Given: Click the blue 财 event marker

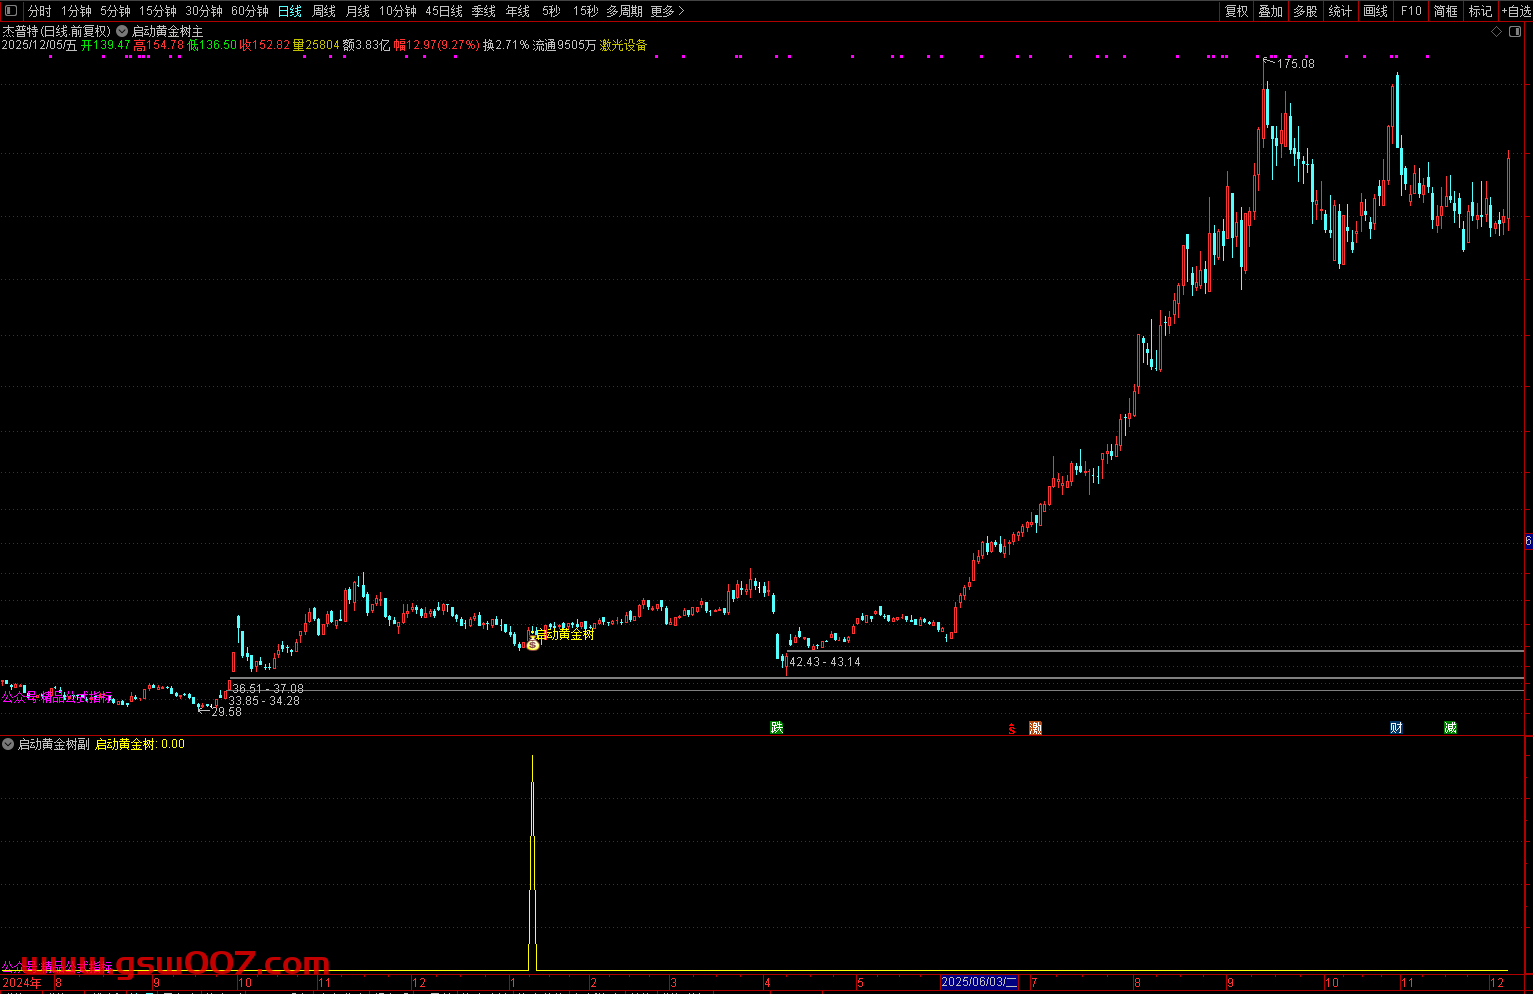Looking at the screenshot, I should coord(1396,727).
